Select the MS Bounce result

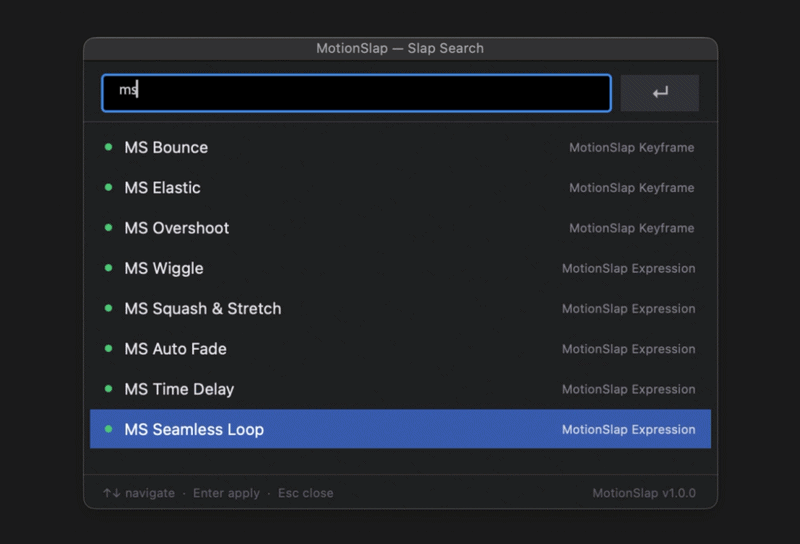pos(401,147)
